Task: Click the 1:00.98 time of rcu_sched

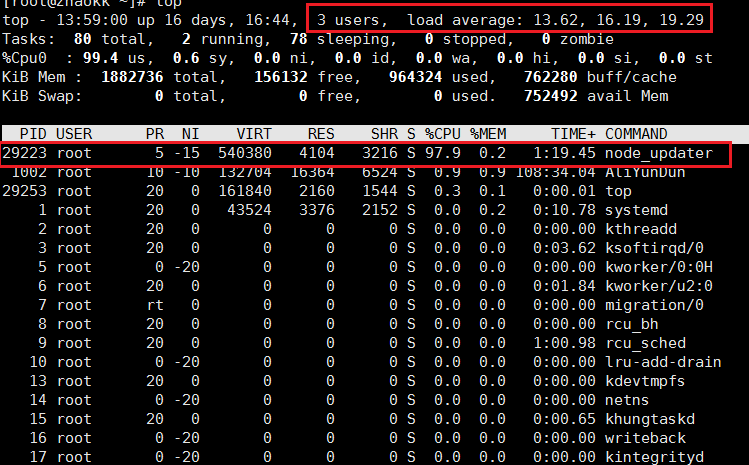Action: (x=564, y=344)
